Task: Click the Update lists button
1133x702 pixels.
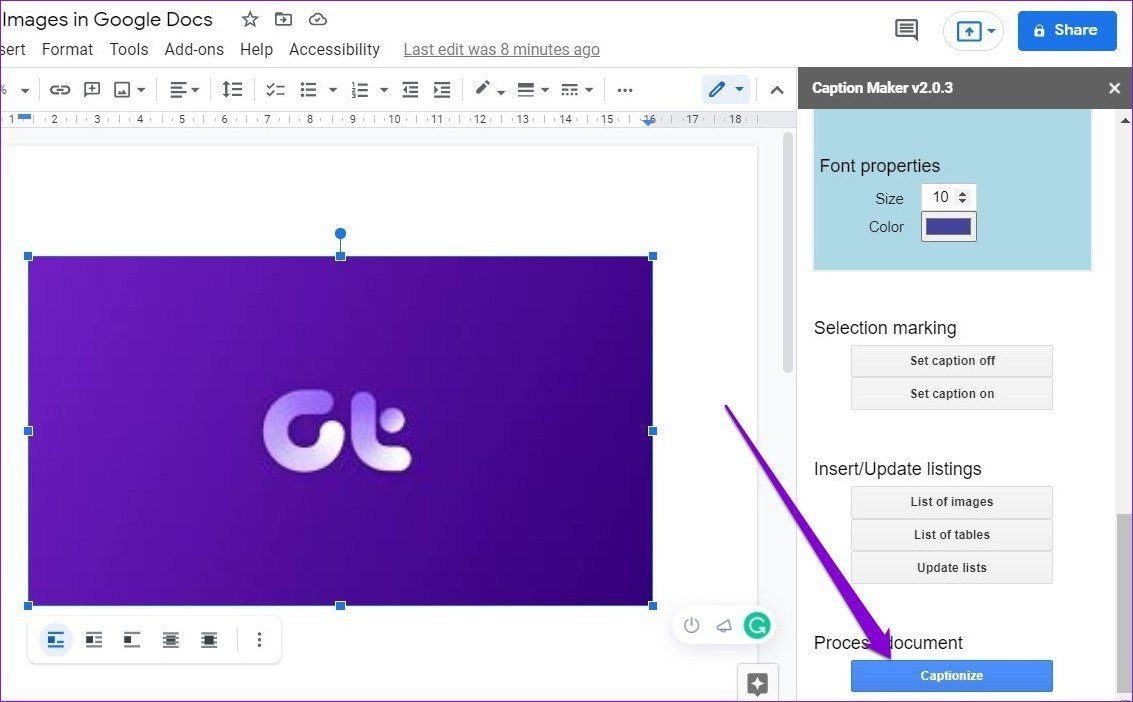Action: pyautogui.click(x=952, y=568)
